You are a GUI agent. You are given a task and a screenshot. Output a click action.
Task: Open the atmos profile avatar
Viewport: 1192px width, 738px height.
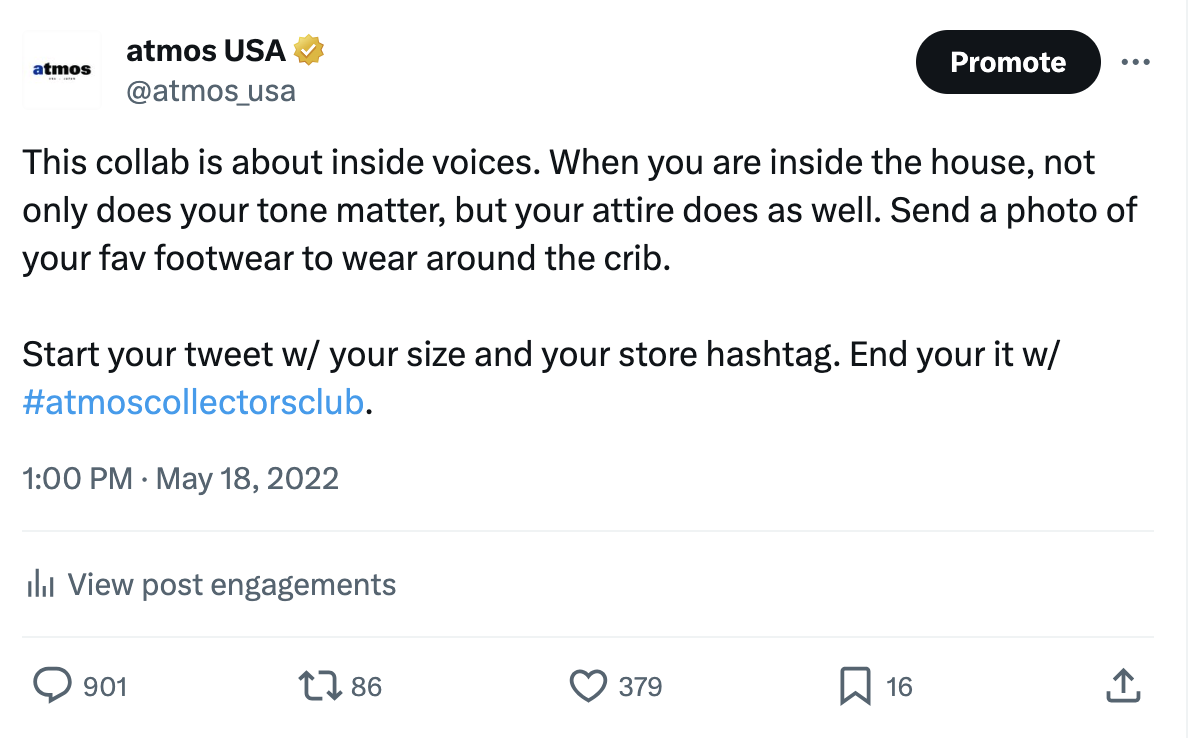(62, 69)
